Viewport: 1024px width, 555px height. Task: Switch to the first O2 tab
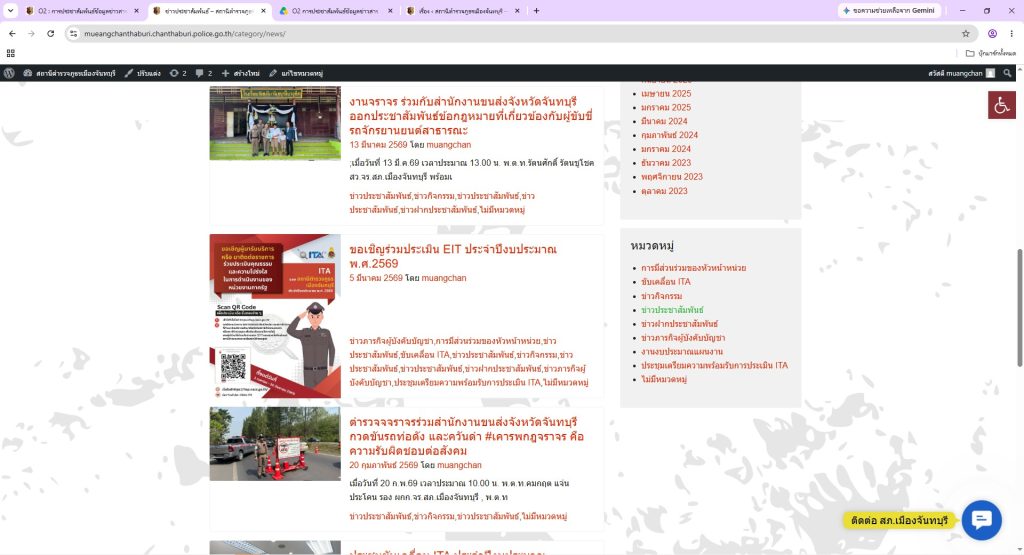point(82,10)
